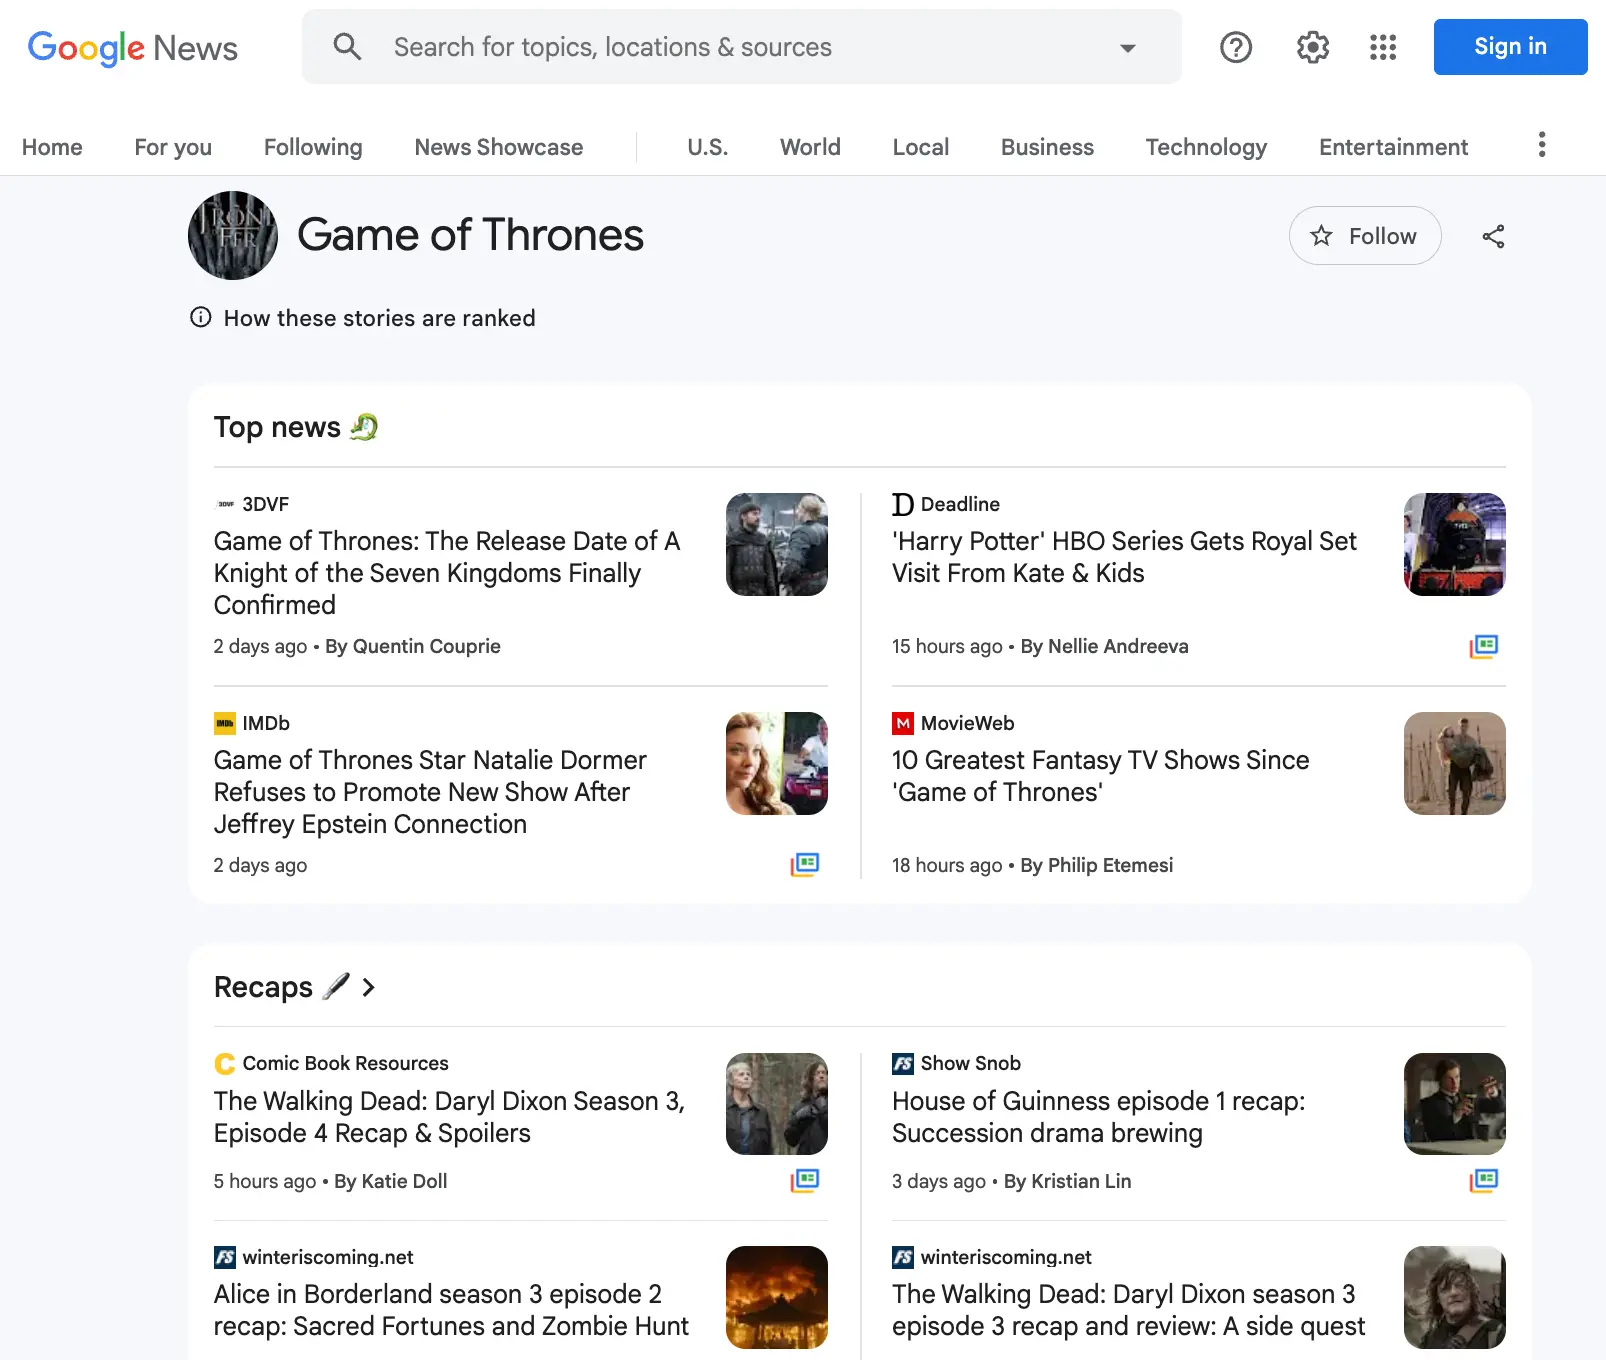Open full coverage icon for Kristian Lin story
This screenshot has width=1606, height=1360.
pos(1484,1181)
